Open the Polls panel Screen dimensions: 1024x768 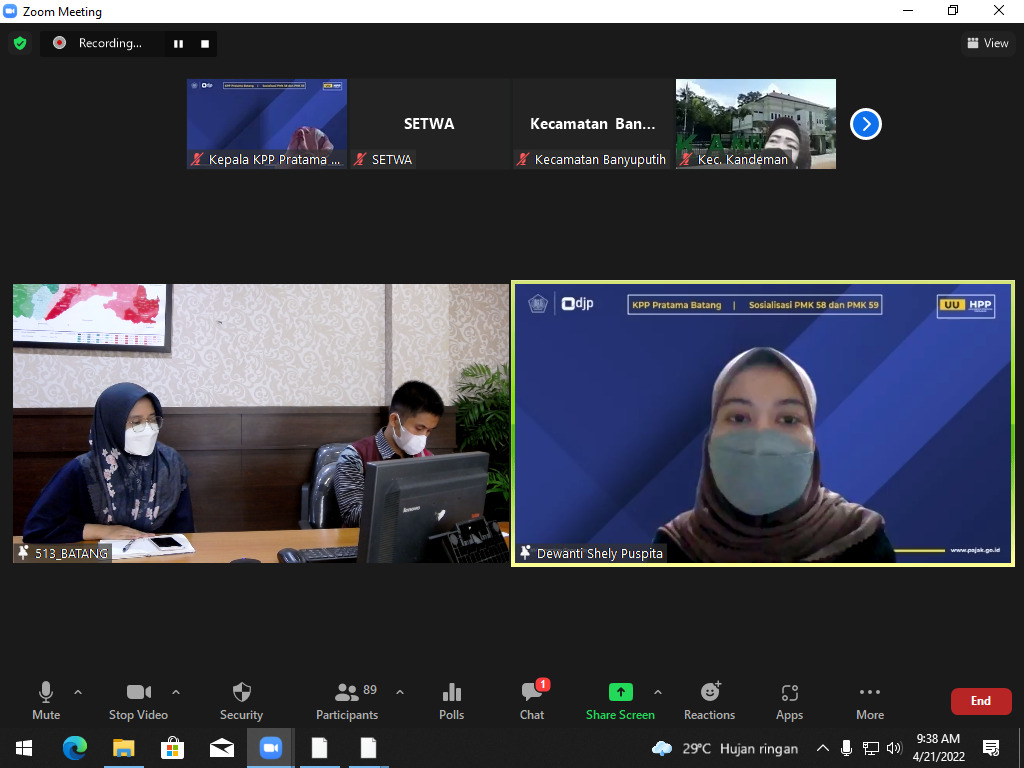pos(452,701)
